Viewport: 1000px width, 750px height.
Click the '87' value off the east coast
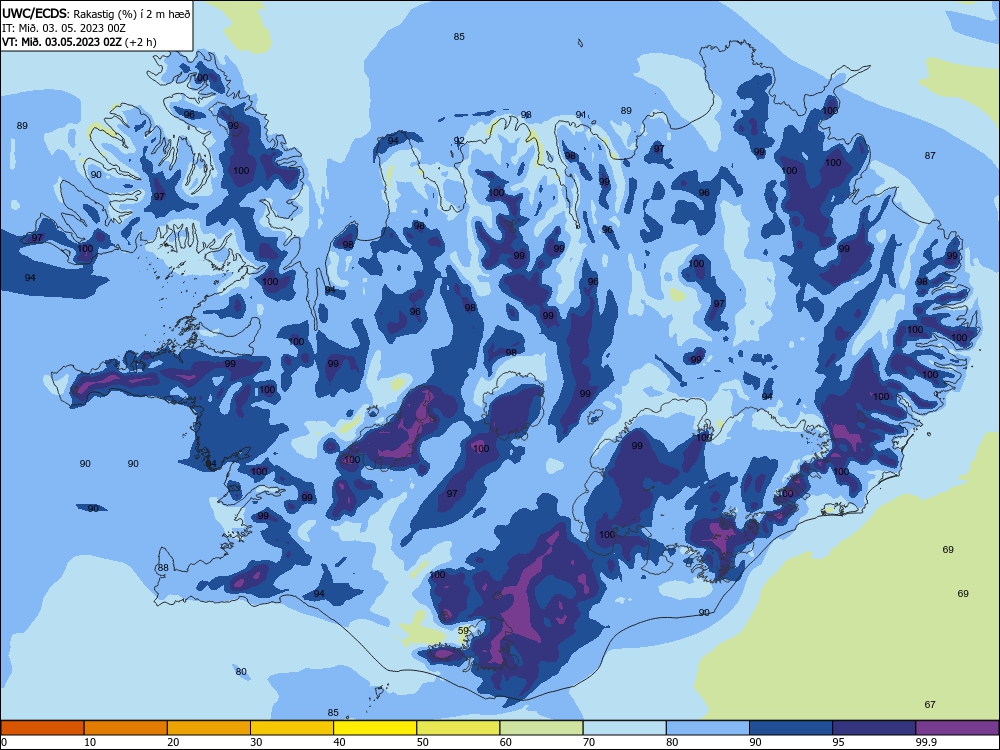point(930,155)
